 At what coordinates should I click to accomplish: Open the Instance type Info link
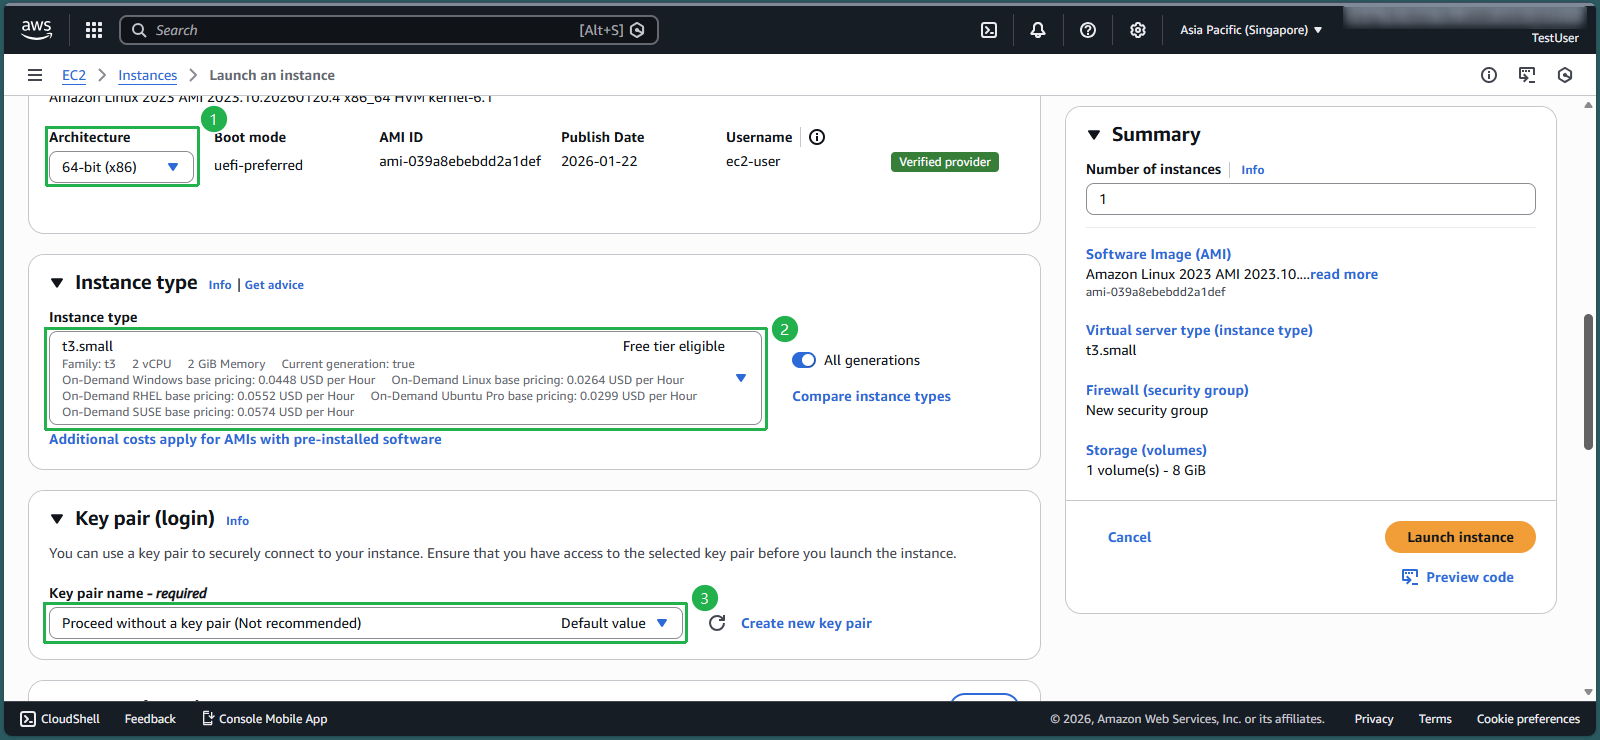coord(220,285)
